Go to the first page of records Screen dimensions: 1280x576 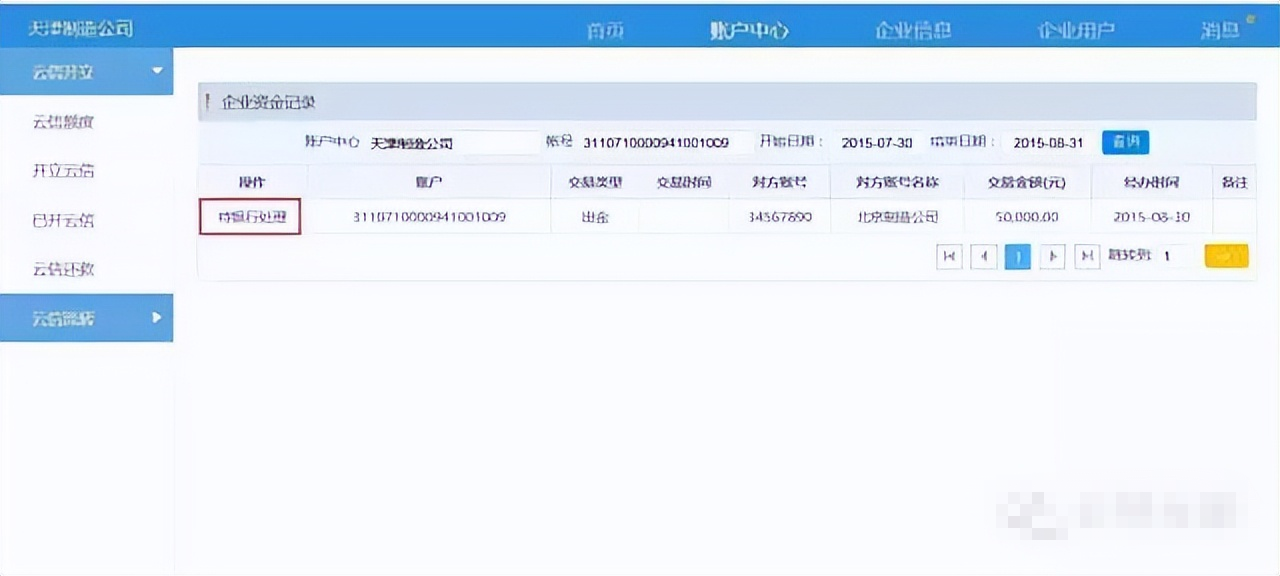coord(949,257)
